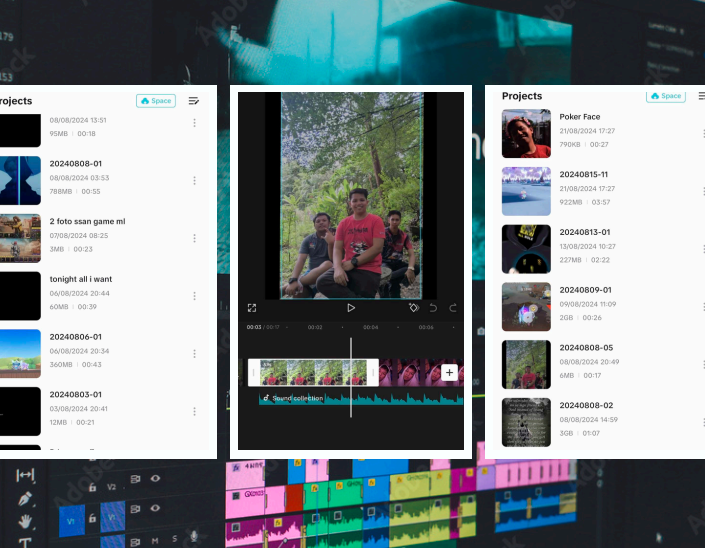Select the Hand tool in background Premiere toolbar
The image size is (705, 548).
tap(25, 521)
